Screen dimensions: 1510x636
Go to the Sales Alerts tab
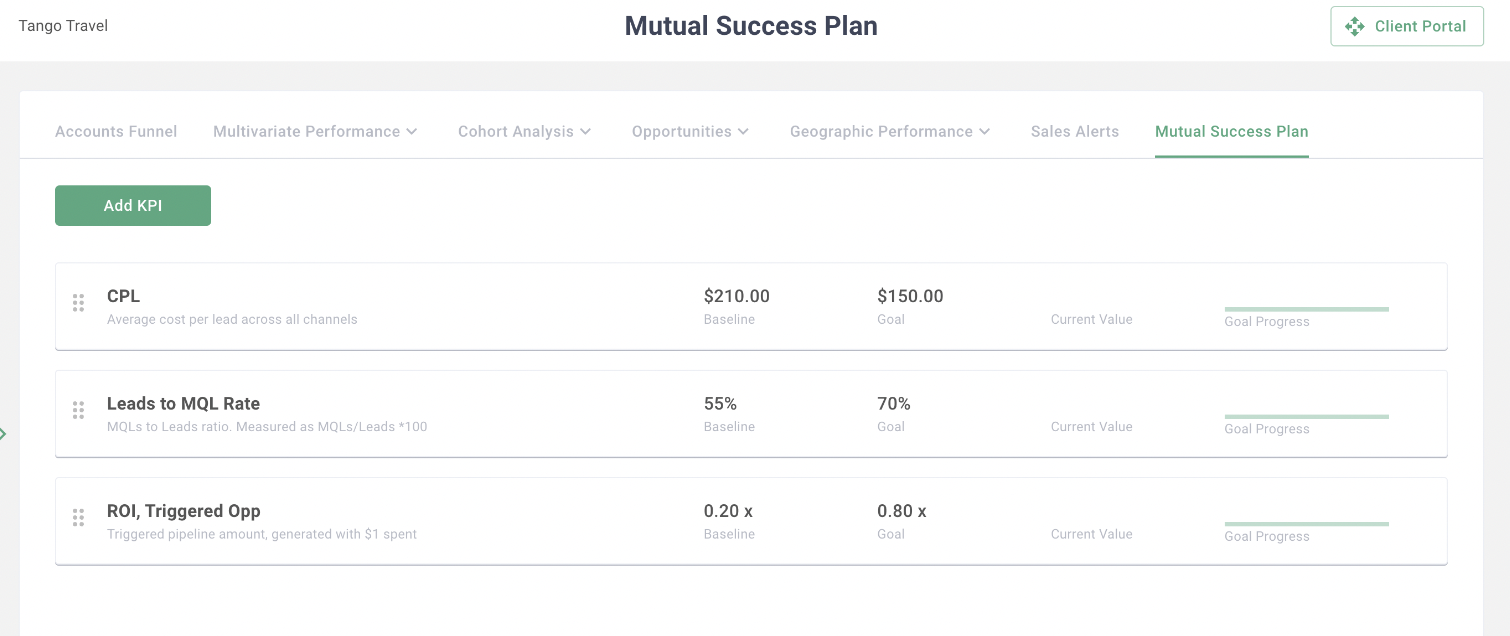[x=1075, y=131]
